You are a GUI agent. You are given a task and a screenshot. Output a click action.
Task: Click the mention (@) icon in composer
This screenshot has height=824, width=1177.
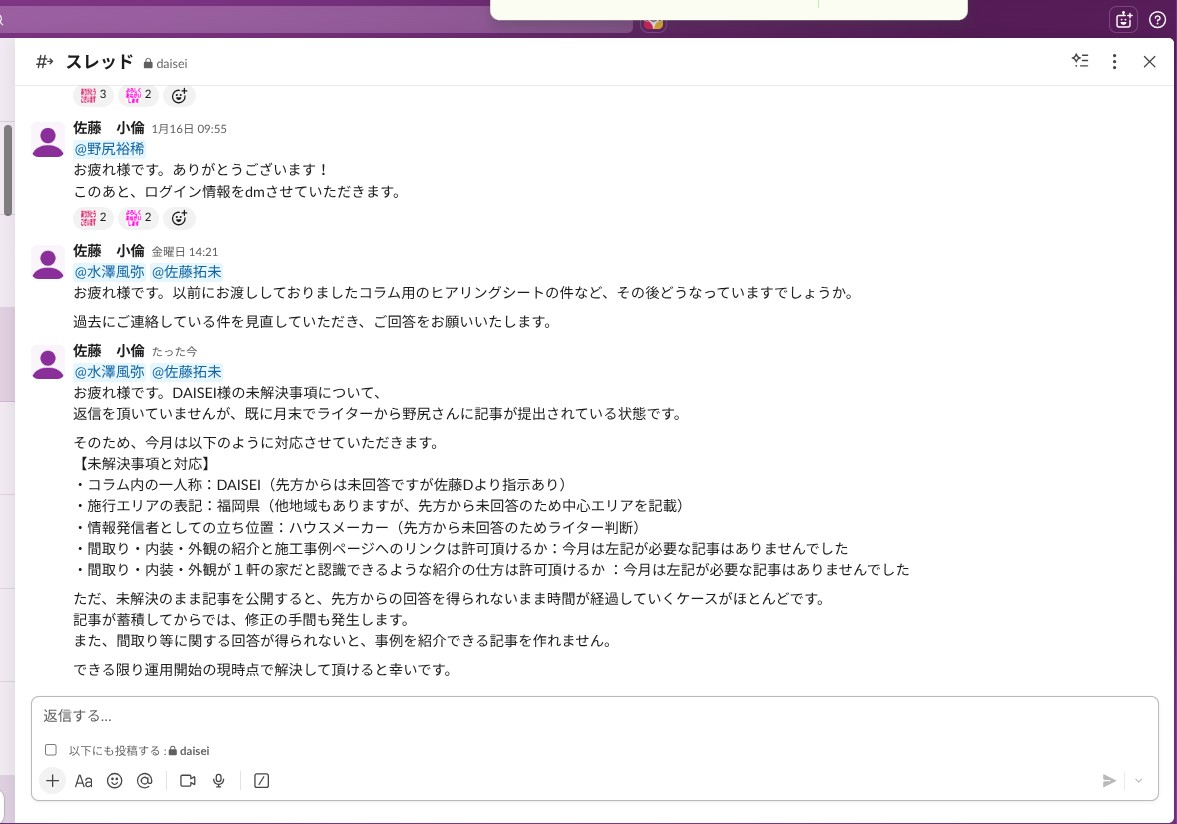144,781
